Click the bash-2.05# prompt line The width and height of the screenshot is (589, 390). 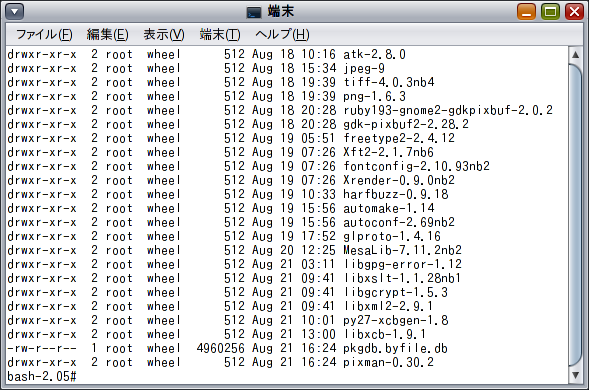coord(42,376)
